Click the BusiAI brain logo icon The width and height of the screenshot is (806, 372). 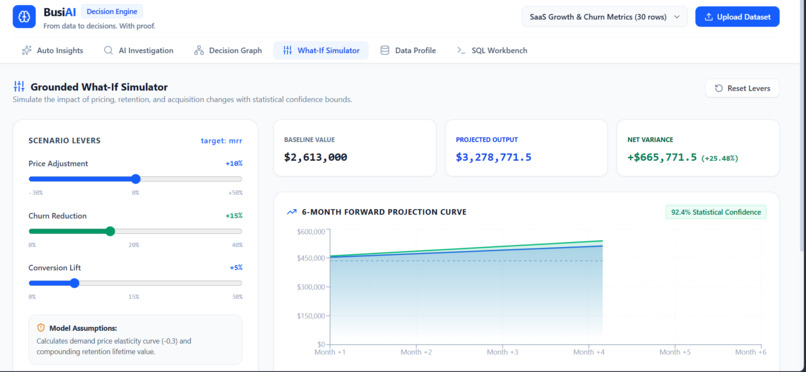click(x=24, y=17)
